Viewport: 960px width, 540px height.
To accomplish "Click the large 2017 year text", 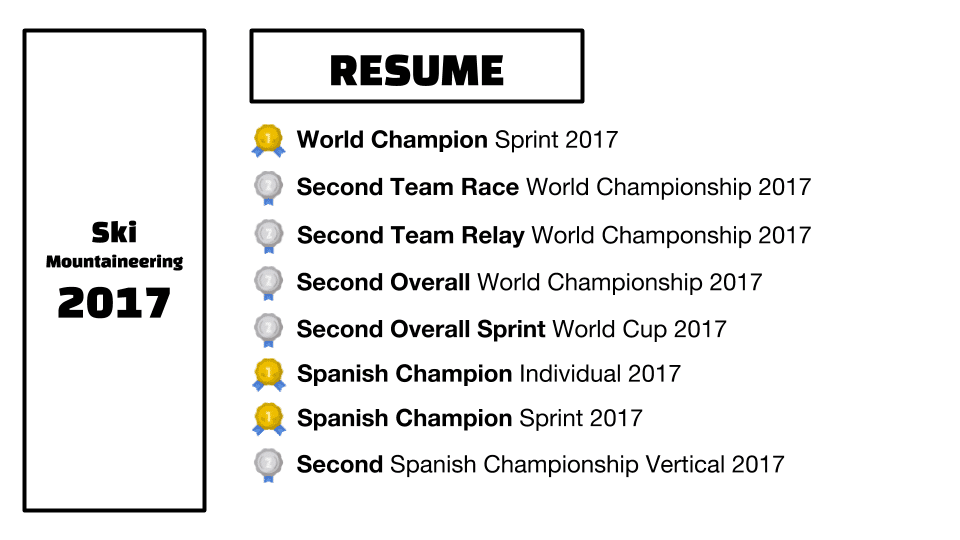I will pyautogui.click(x=114, y=302).
